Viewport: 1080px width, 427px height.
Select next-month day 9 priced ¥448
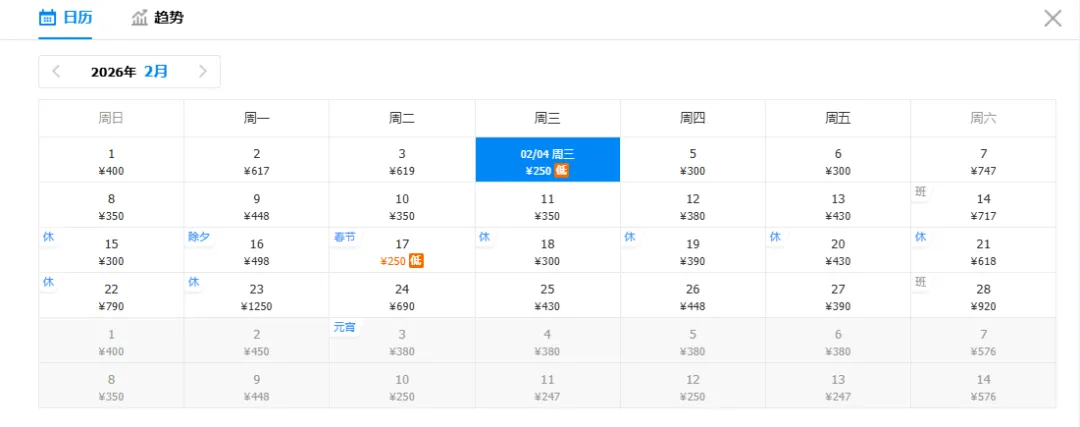tap(257, 386)
